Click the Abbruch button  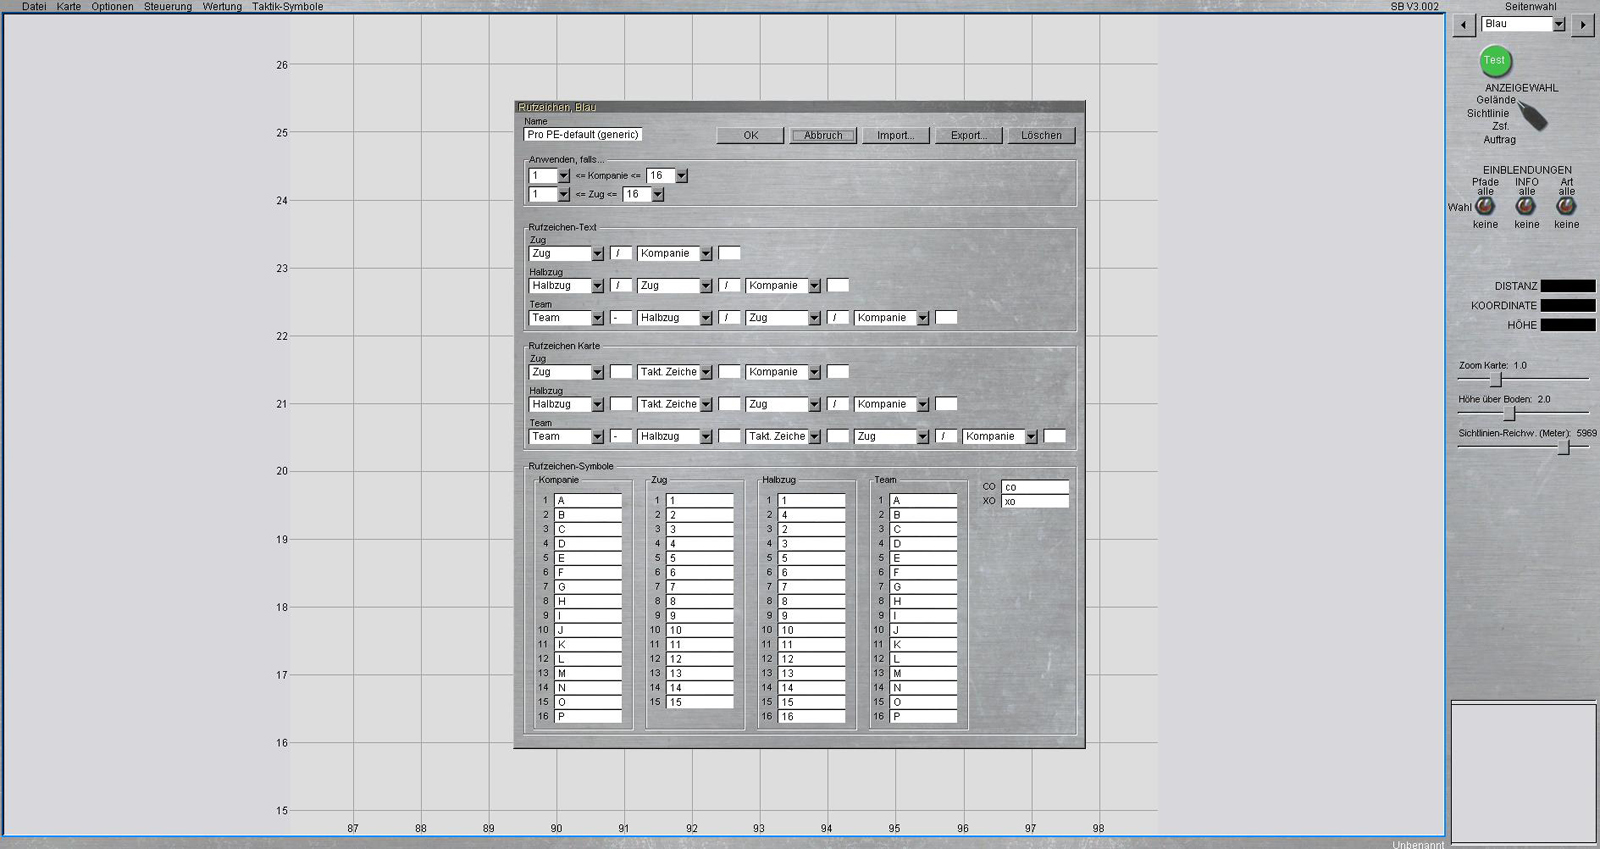pyautogui.click(x=823, y=135)
